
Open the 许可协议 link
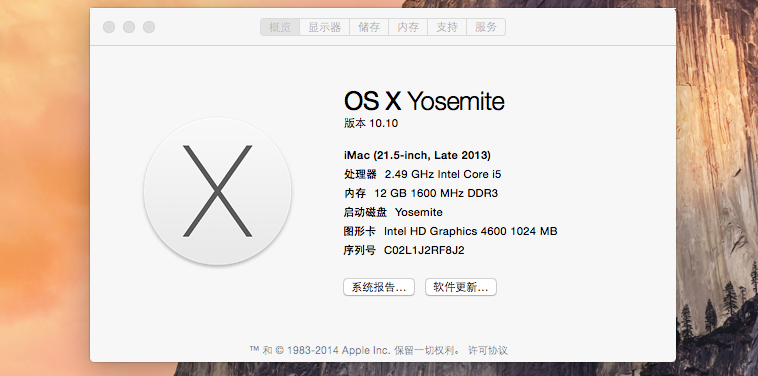tap(488, 350)
